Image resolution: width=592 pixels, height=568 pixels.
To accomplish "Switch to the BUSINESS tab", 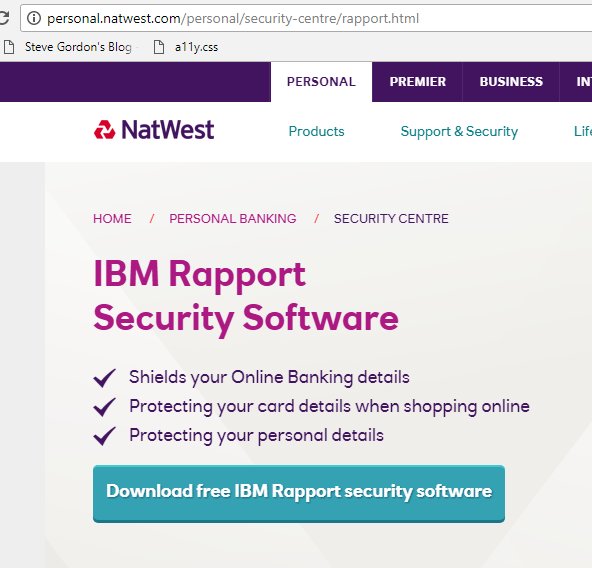I will click(511, 82).
